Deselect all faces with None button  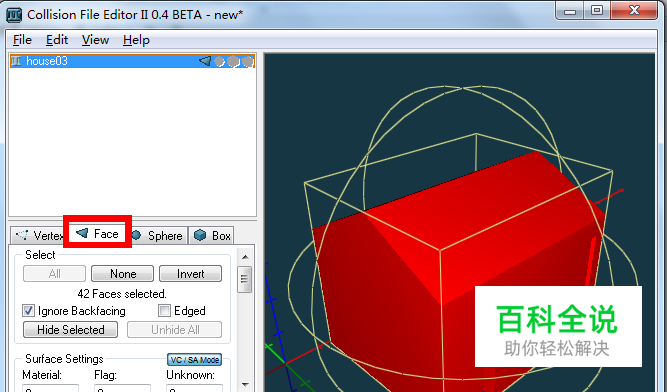[123, 273]
